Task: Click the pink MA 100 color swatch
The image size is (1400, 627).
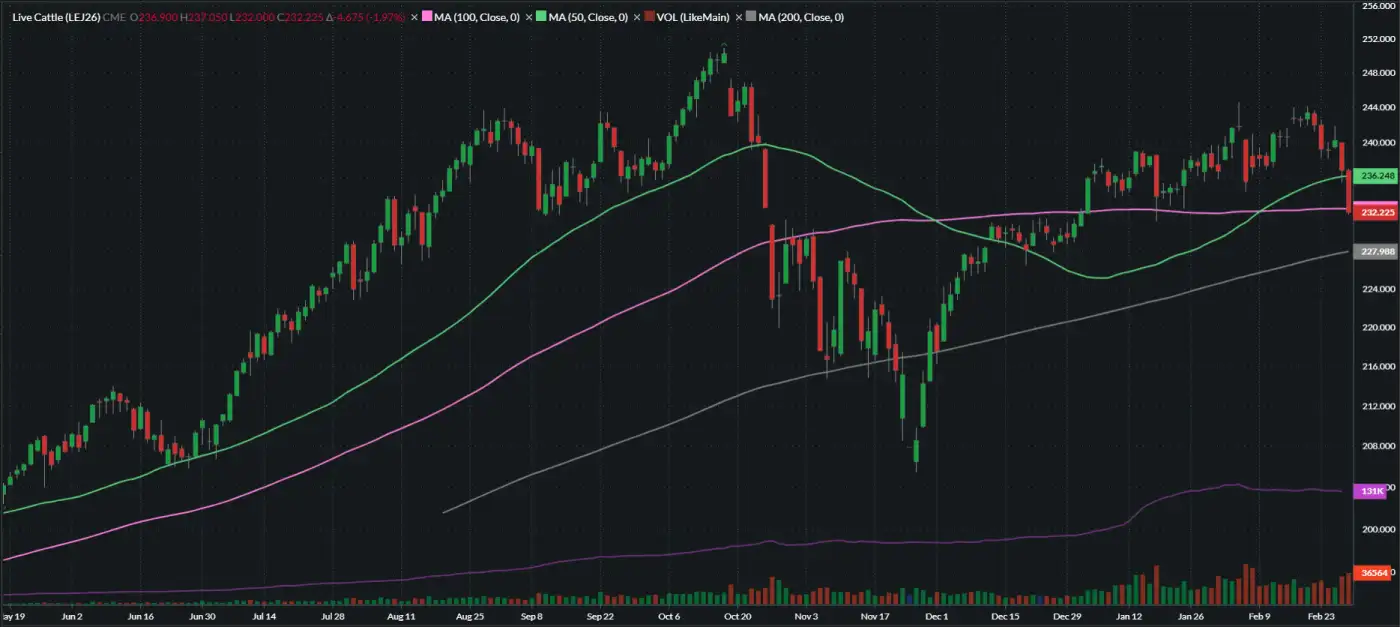Action: tap(426, 18)
